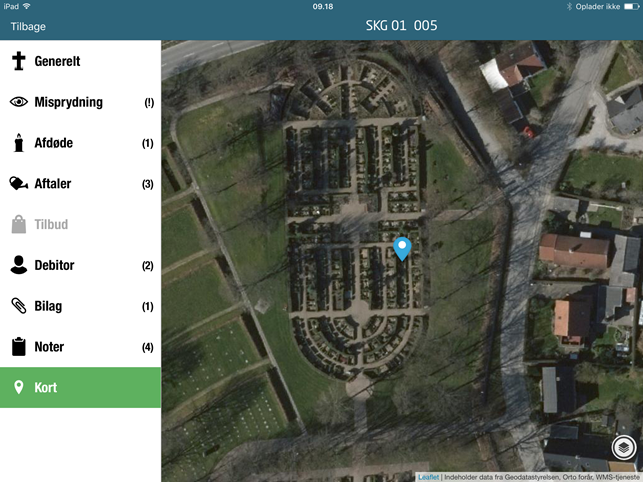Click the (1) count next to Bilag
Viewport: 643px width, 482px height.
click(148, 306)
